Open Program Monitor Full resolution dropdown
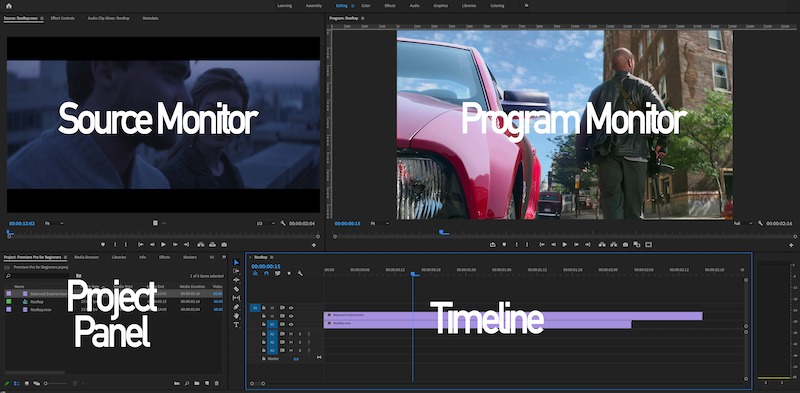The image size is (800, 393). tap(743, 223)
